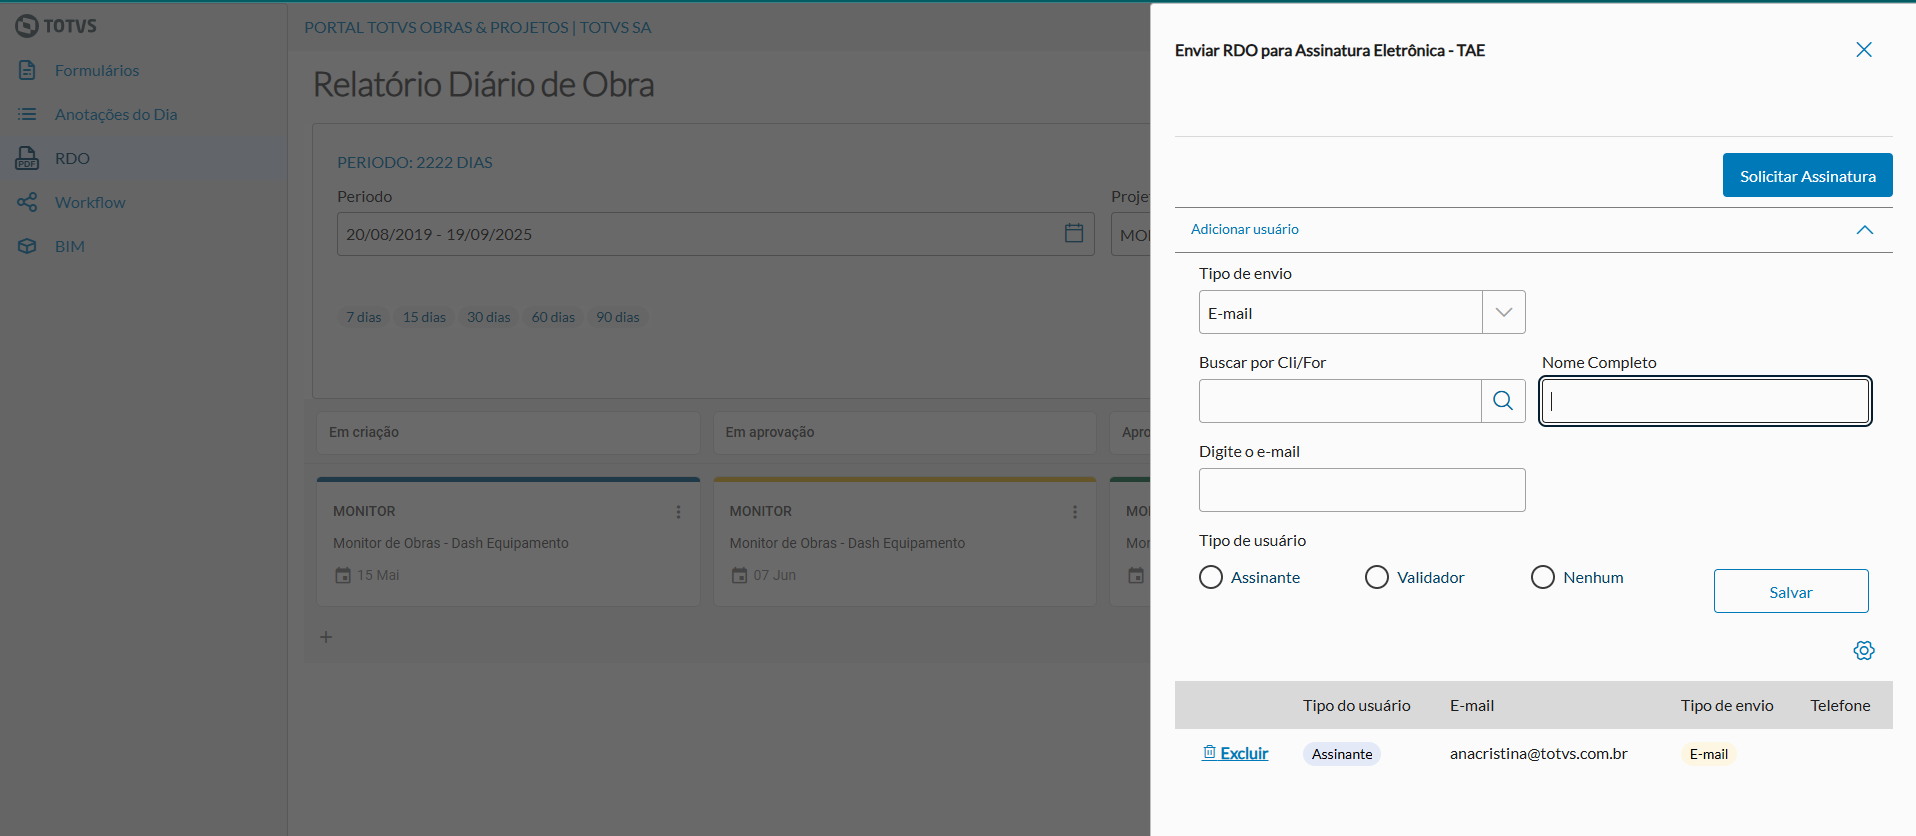This screenshot has width=1916, height=836.
Task: Open the BIM menu item
Action: pos(70,246)
